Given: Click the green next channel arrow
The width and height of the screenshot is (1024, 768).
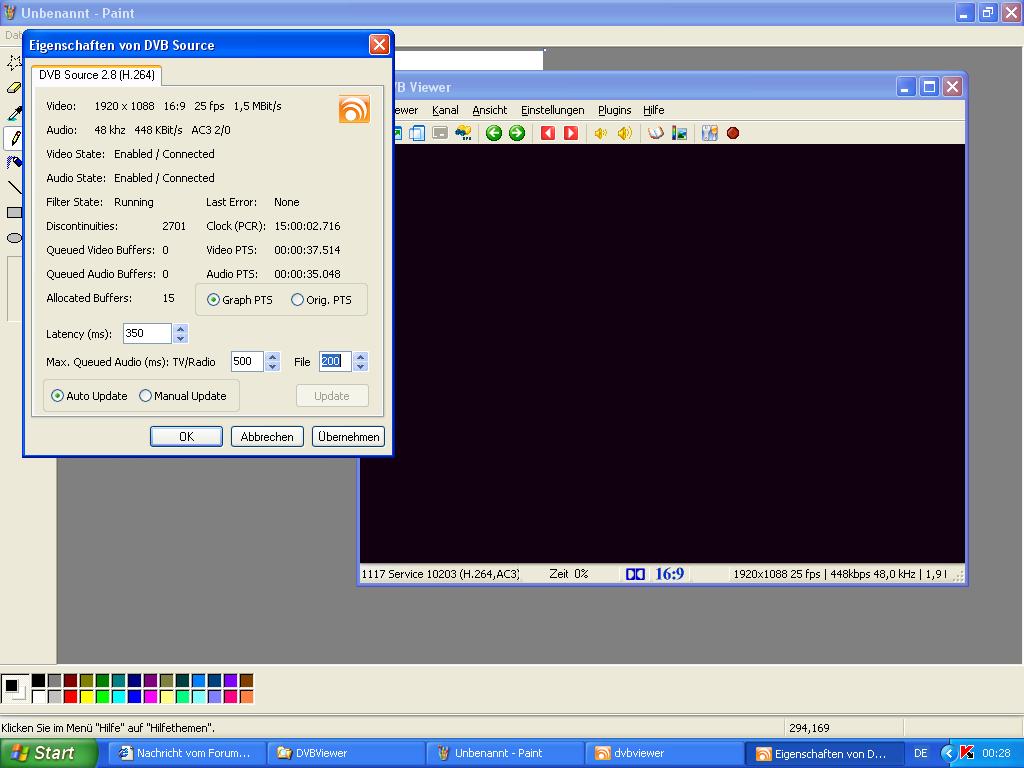Looking at the screenshot, I should (517, 133).
